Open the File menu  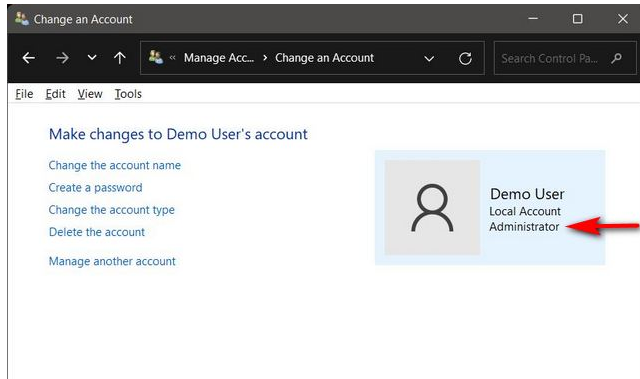pos(24,94)
